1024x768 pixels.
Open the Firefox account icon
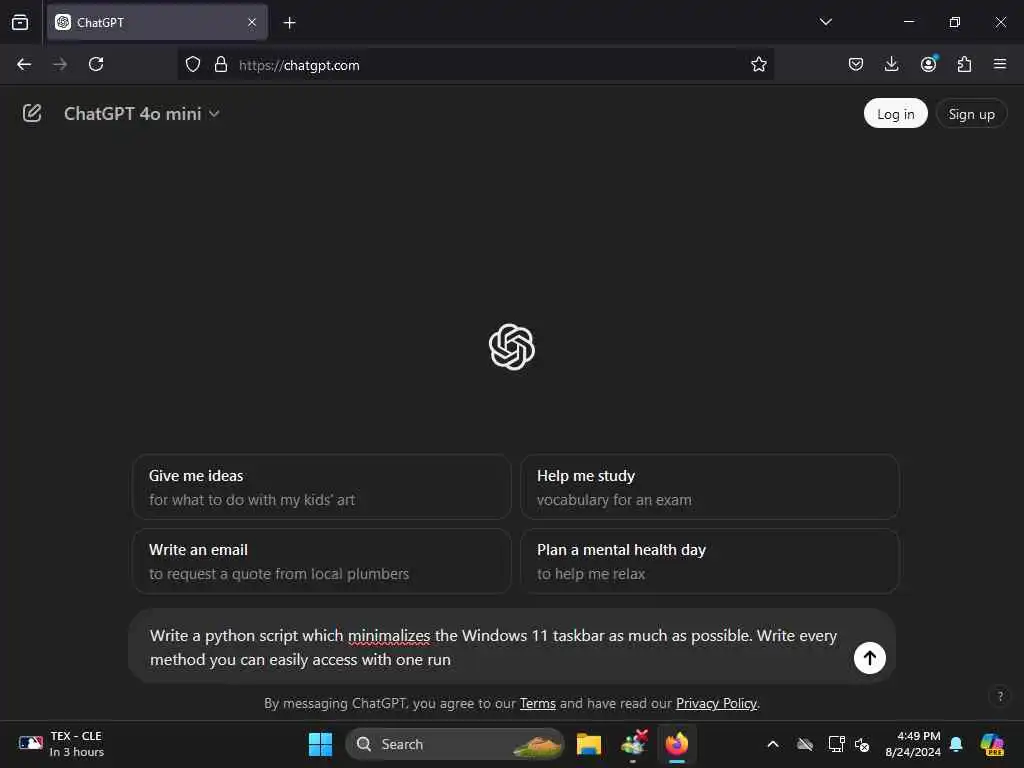pyautogui.click(x=928, y=64)
